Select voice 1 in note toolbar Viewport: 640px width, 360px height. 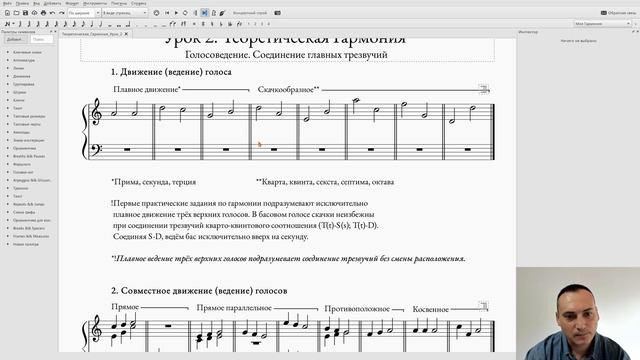coord(249,24)
